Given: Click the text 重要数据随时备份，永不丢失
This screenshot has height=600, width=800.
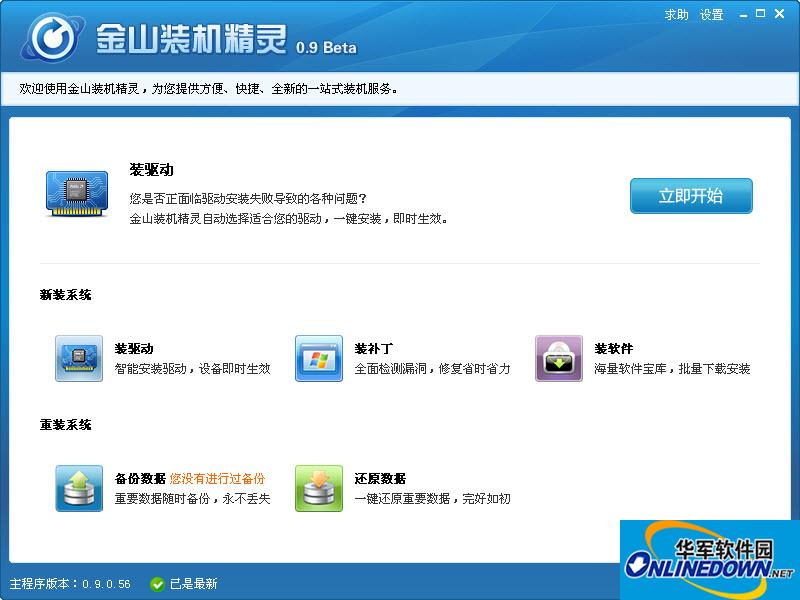Looking at the screenshot, I should 192,498.
